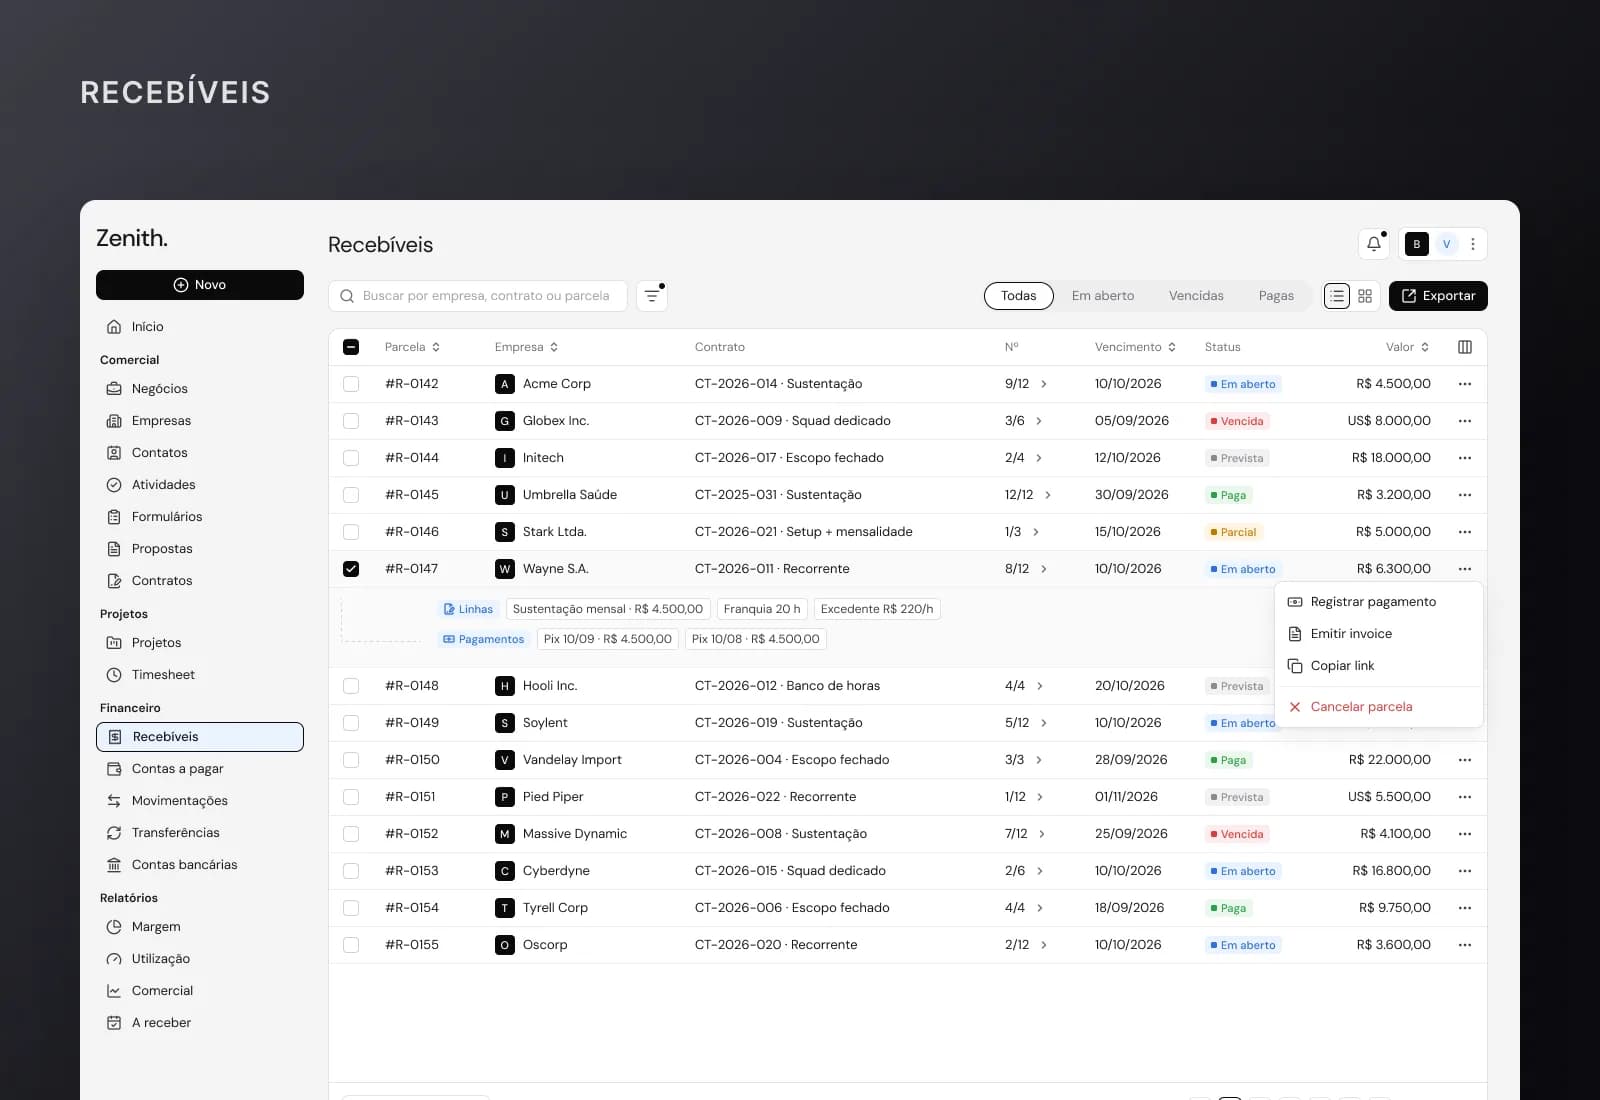Click the Exportar button
The image size is (1600, 1100).
coord(1438,296)
